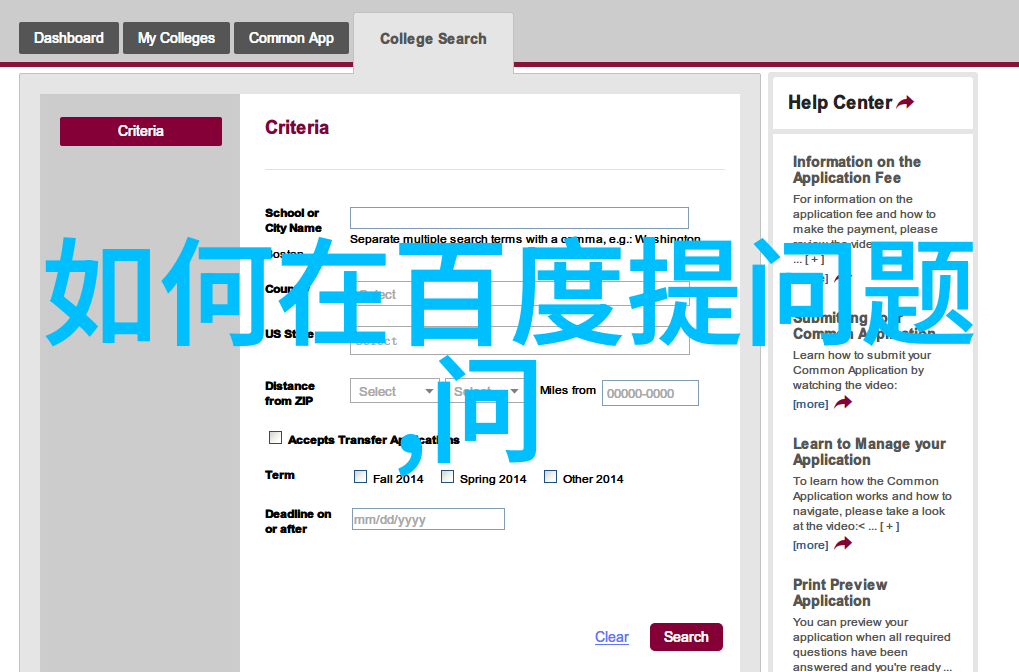Click the 'Miles from' text
Viewport: 1019px width, 672px height.
coord(568,390)
